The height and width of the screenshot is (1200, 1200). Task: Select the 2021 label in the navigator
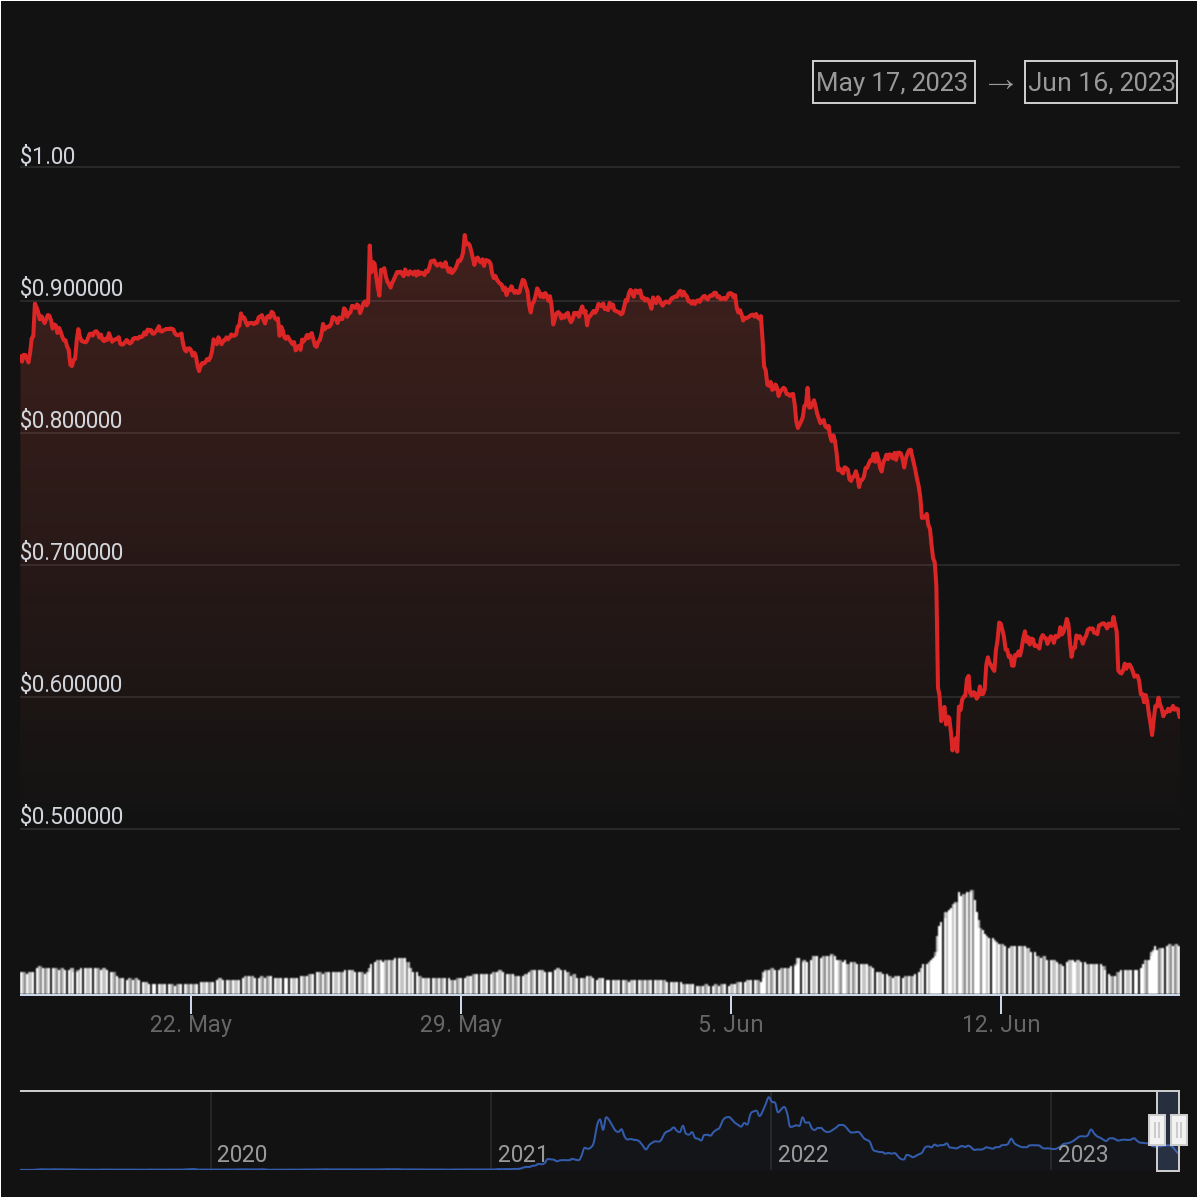coord(524,1154)
